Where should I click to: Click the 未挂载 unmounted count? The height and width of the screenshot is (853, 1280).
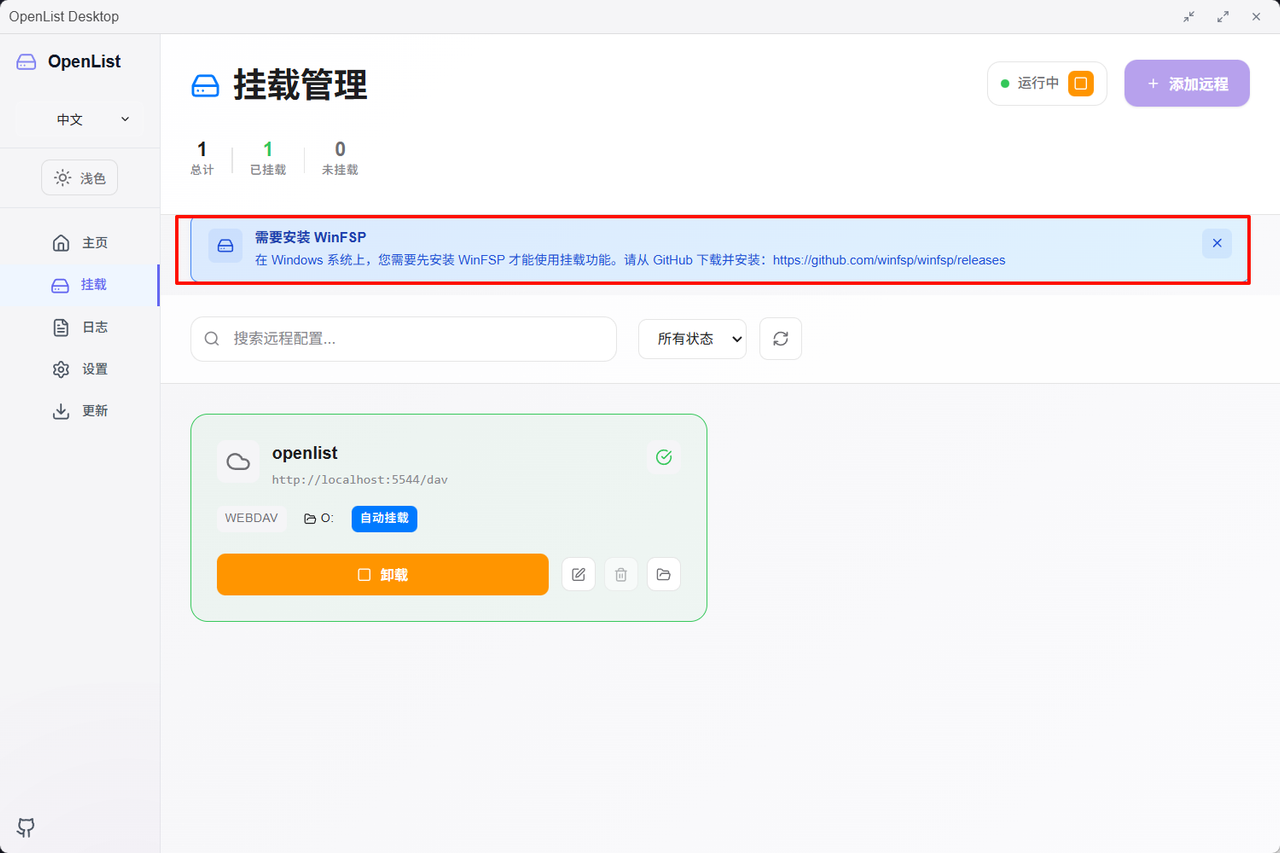tap(340, 159)
